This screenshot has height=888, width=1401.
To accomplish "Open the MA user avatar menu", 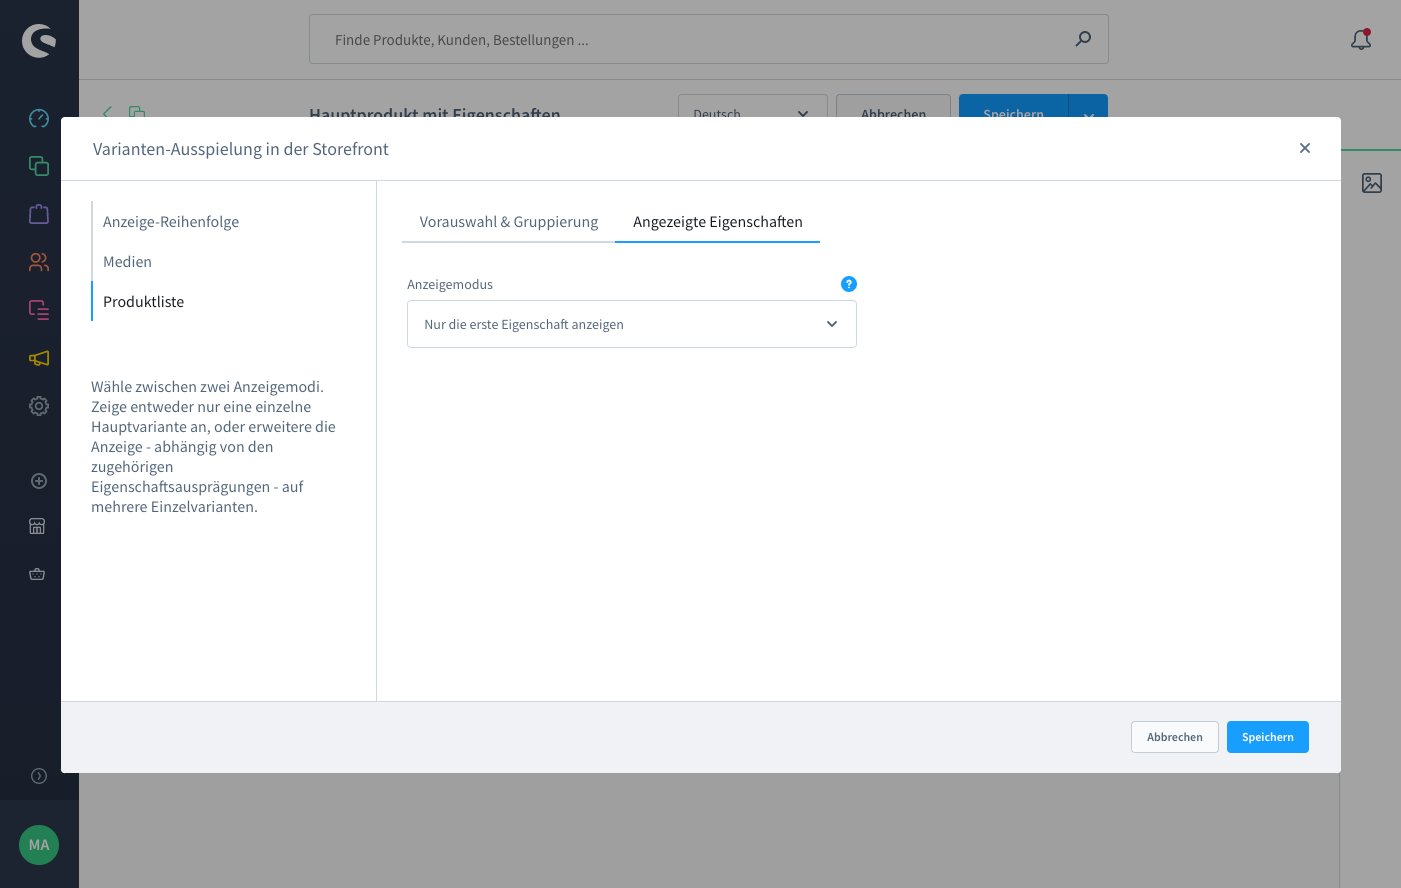I will click(39, 845).
